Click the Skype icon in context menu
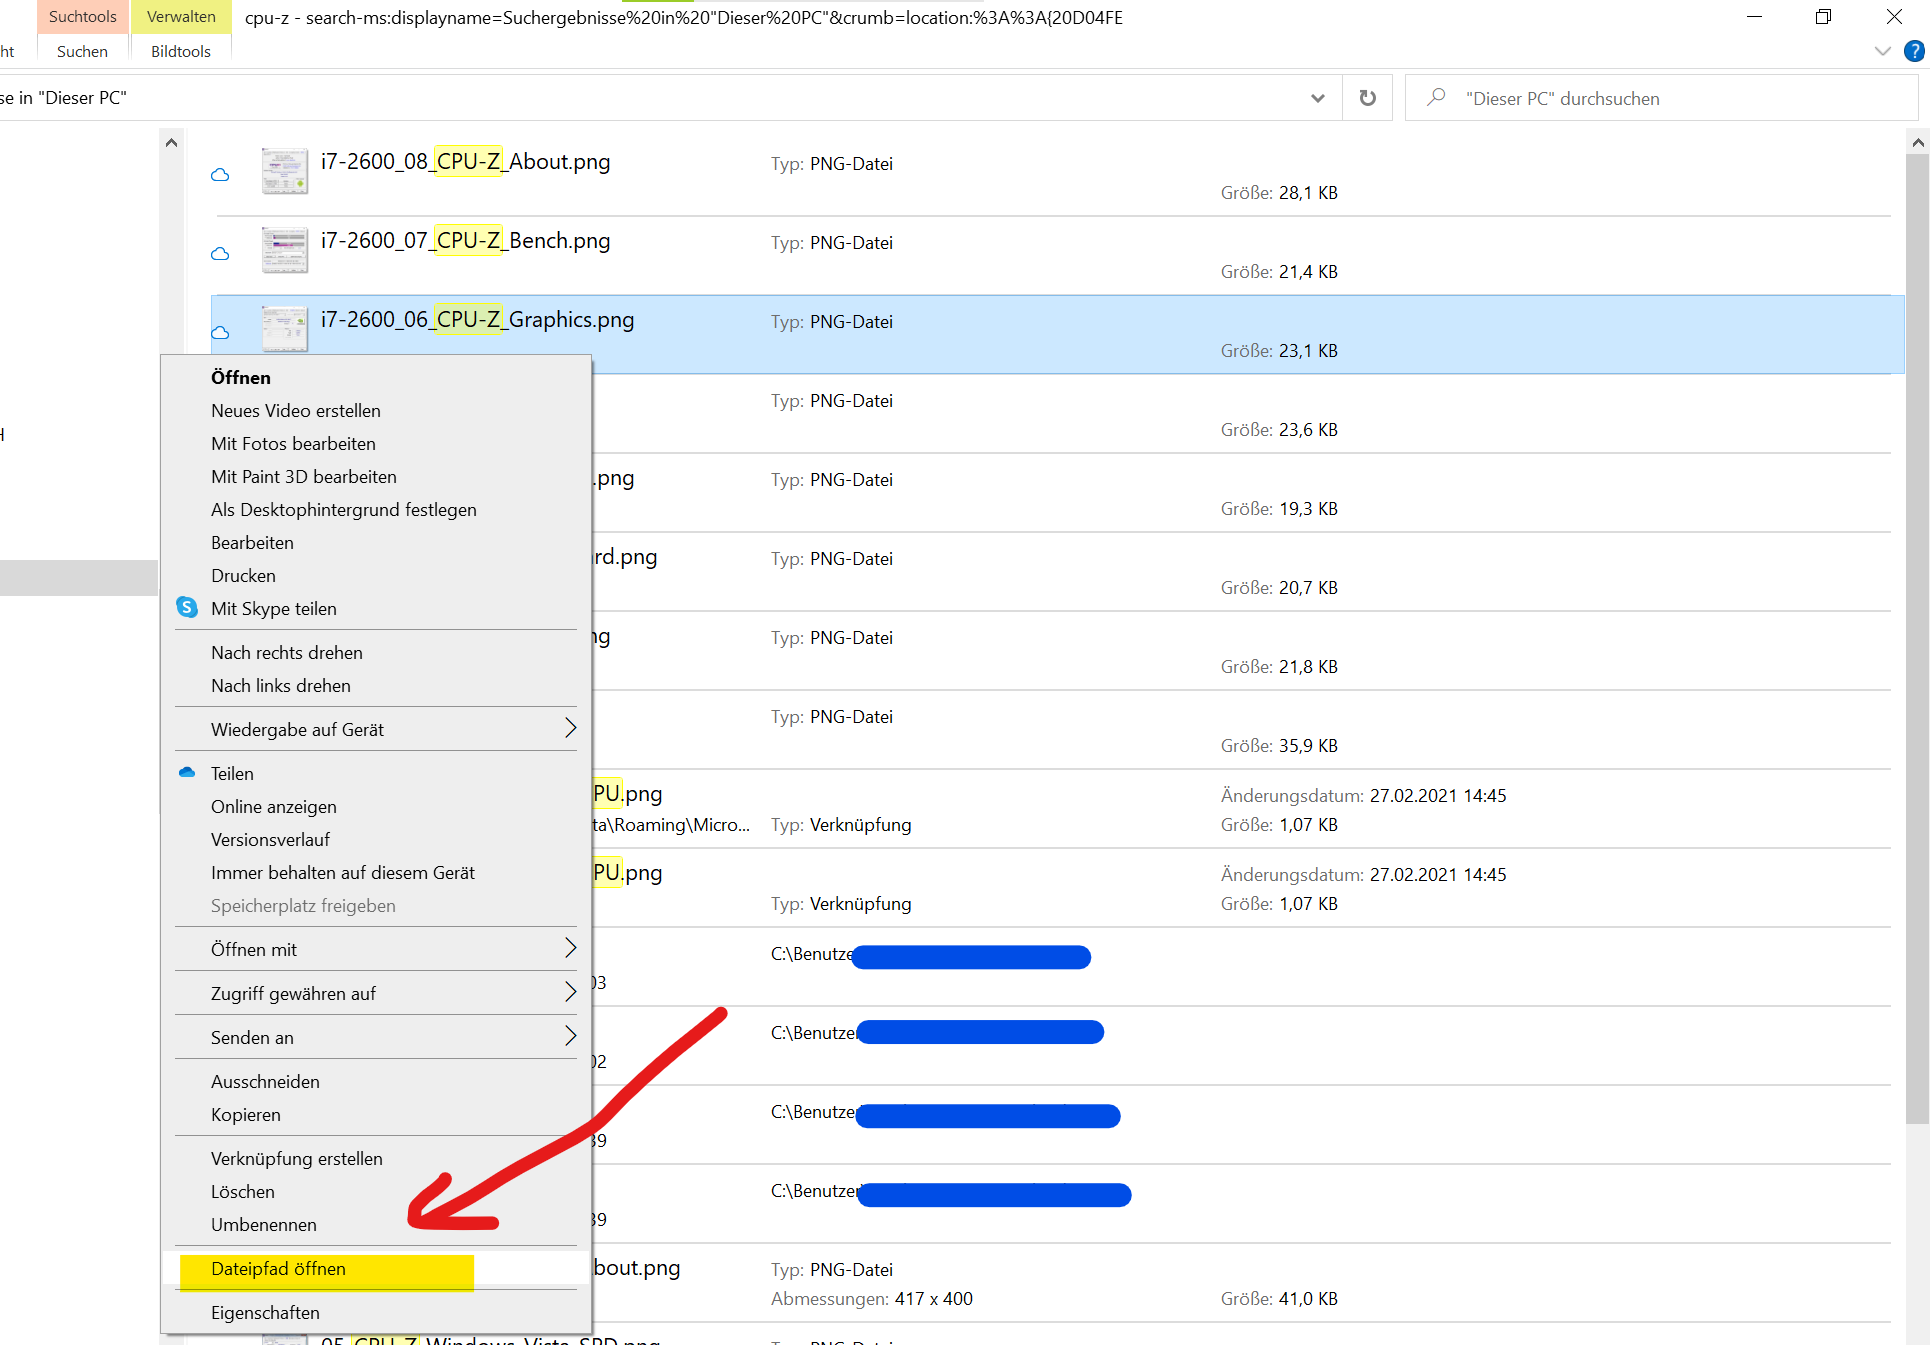1930x1345 pixels. pos(187,608)
